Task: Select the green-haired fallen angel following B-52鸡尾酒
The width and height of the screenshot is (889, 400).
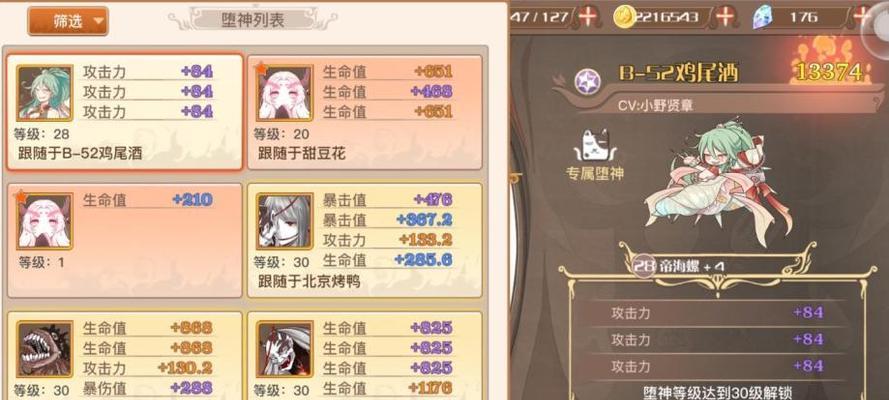Action: 125,112
